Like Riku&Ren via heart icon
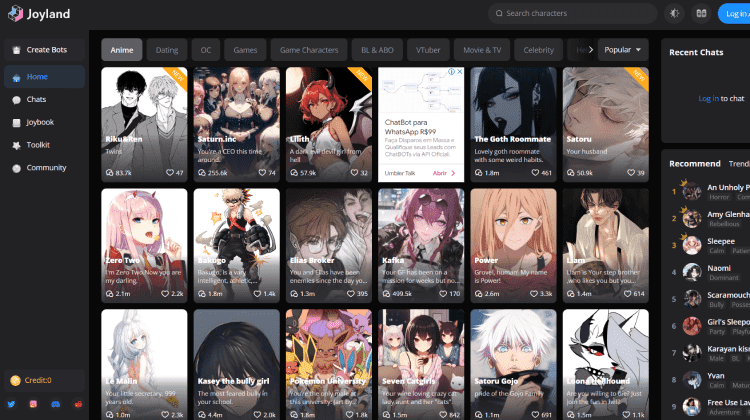The image size is (750, 420). 170,173
